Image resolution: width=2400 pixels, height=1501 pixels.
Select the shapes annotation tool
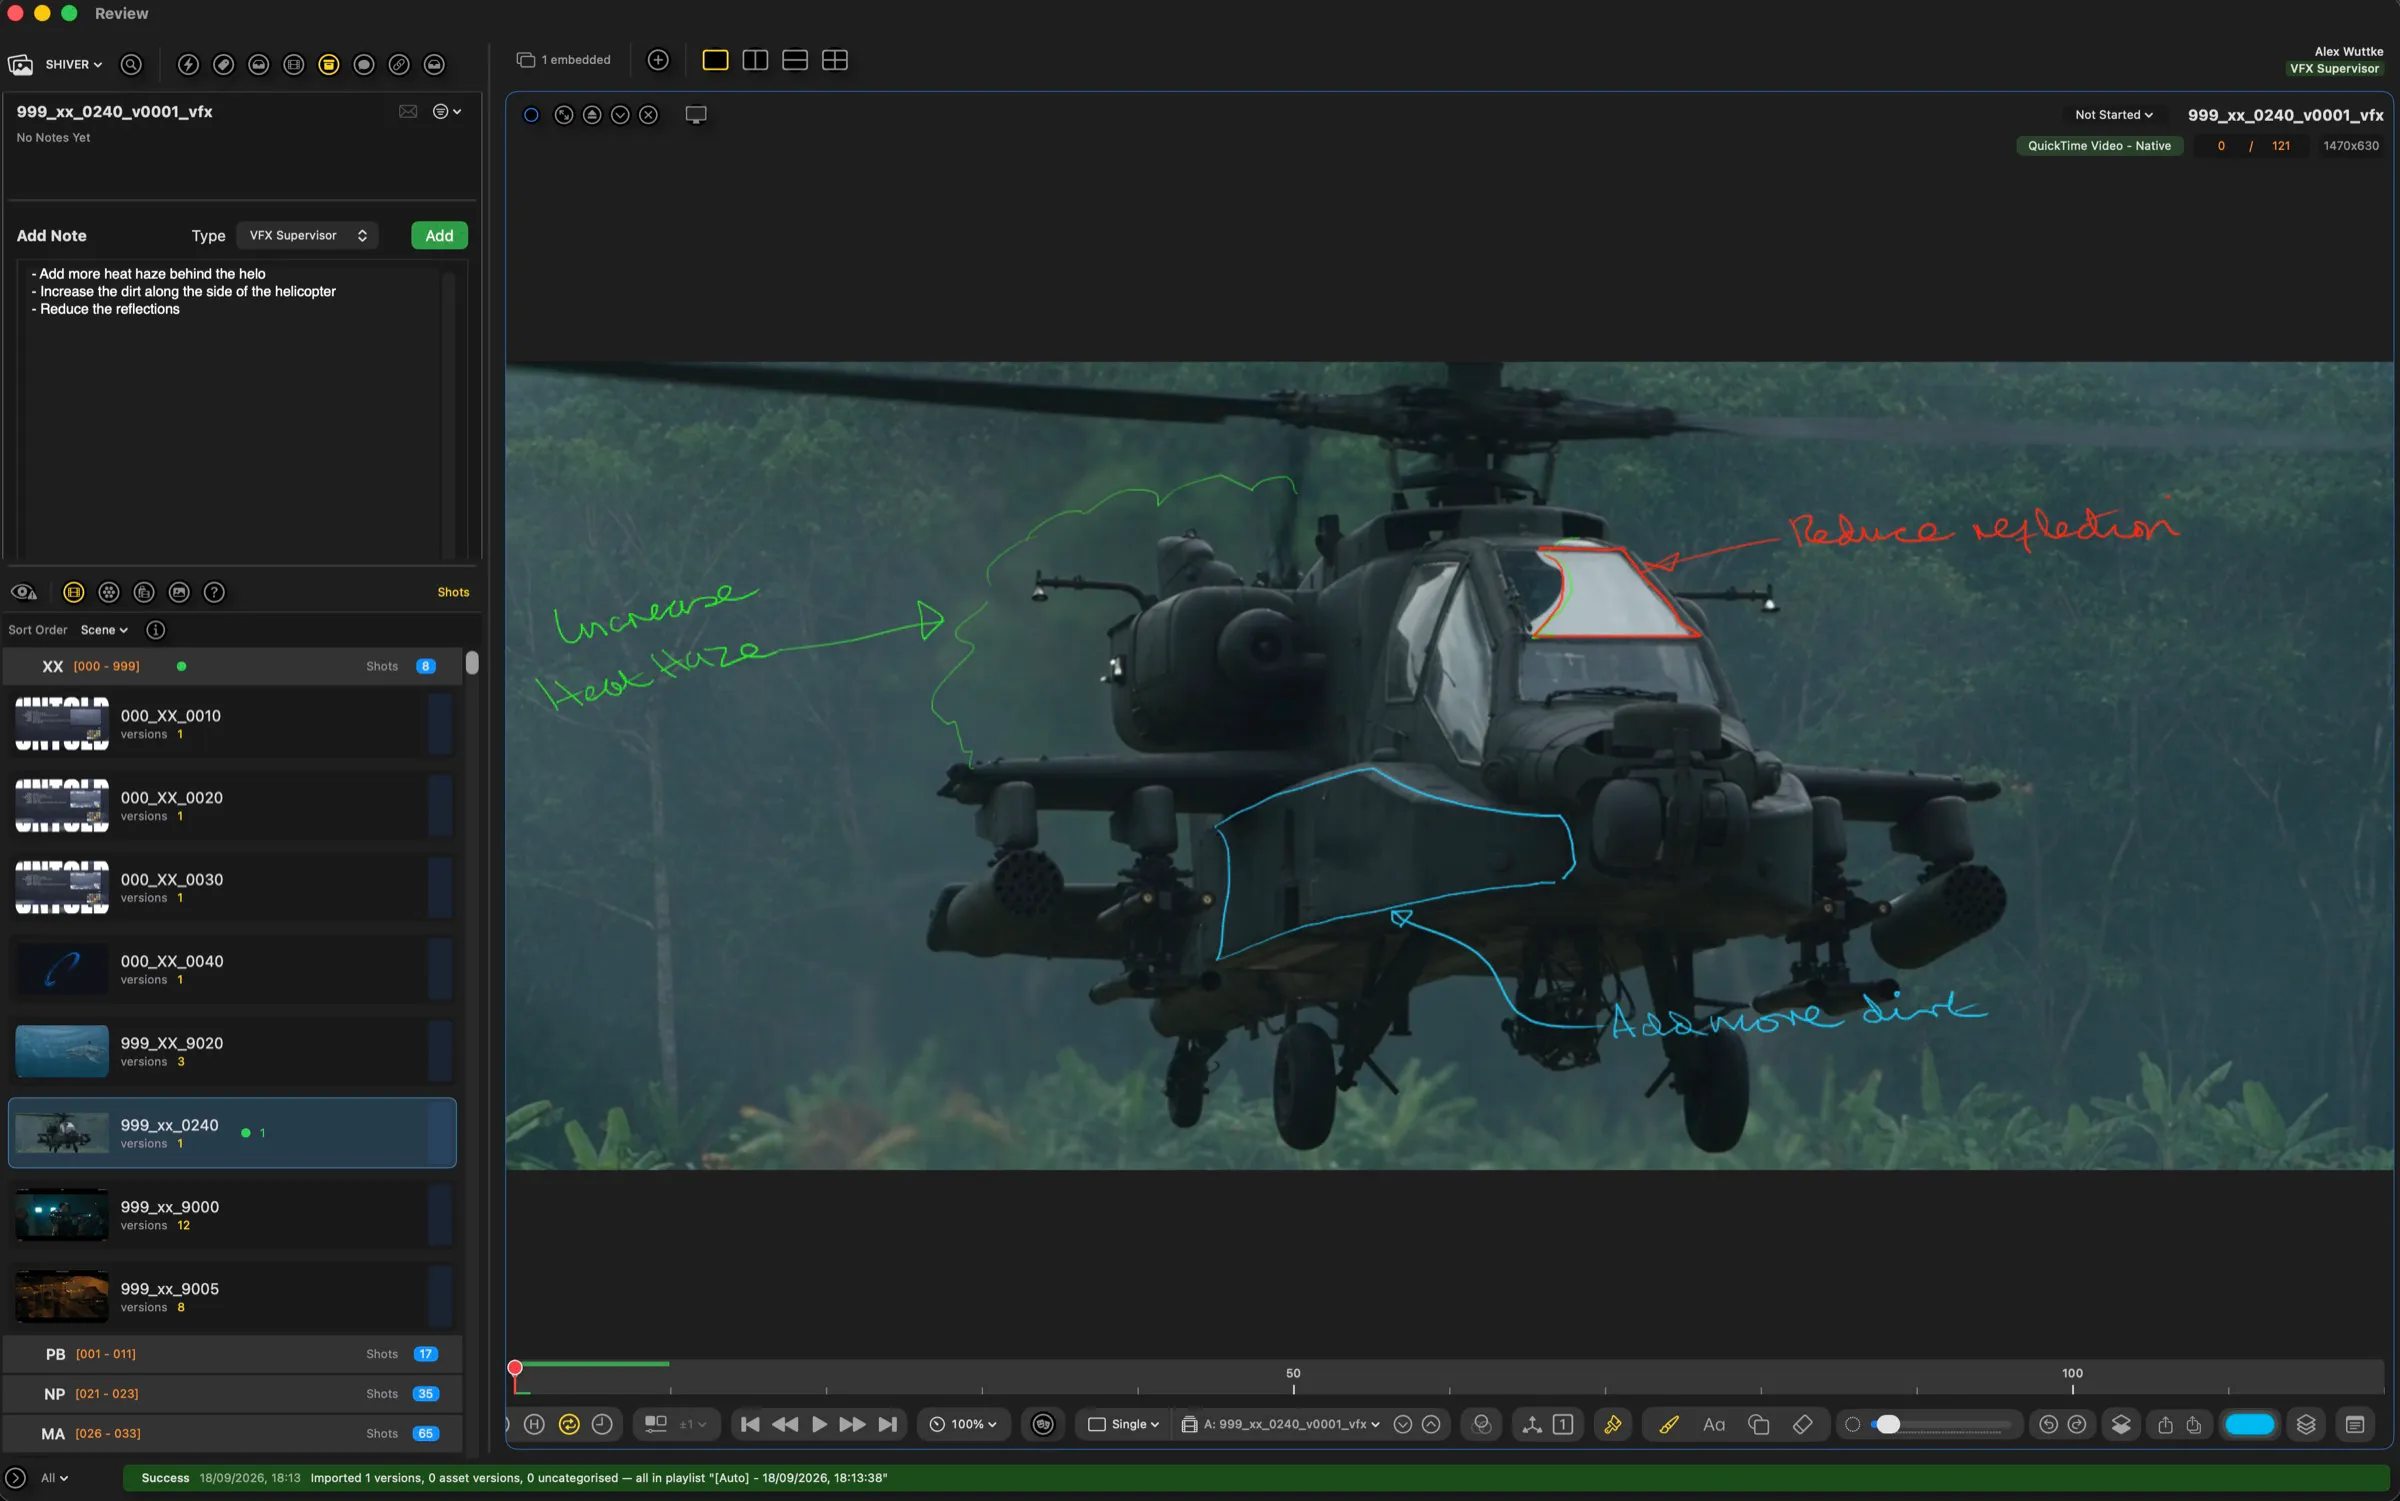(x=1758, y=1424)
